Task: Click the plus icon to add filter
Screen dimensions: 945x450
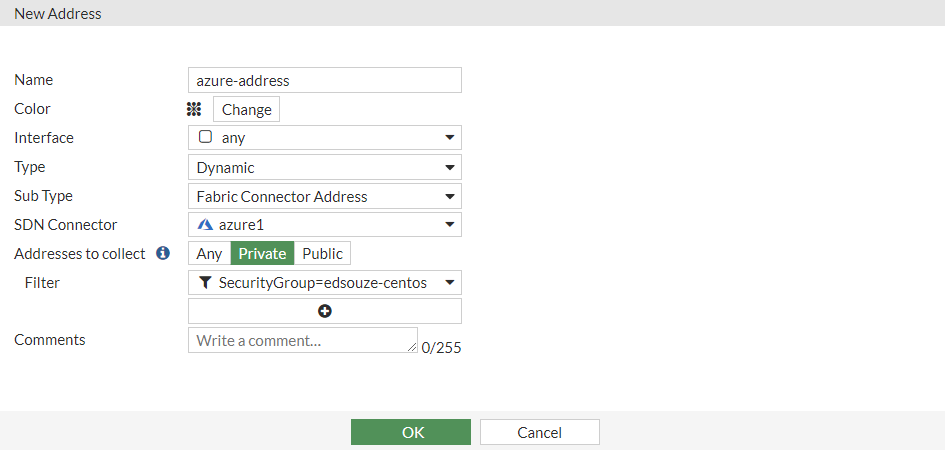Action: (325, 311)
